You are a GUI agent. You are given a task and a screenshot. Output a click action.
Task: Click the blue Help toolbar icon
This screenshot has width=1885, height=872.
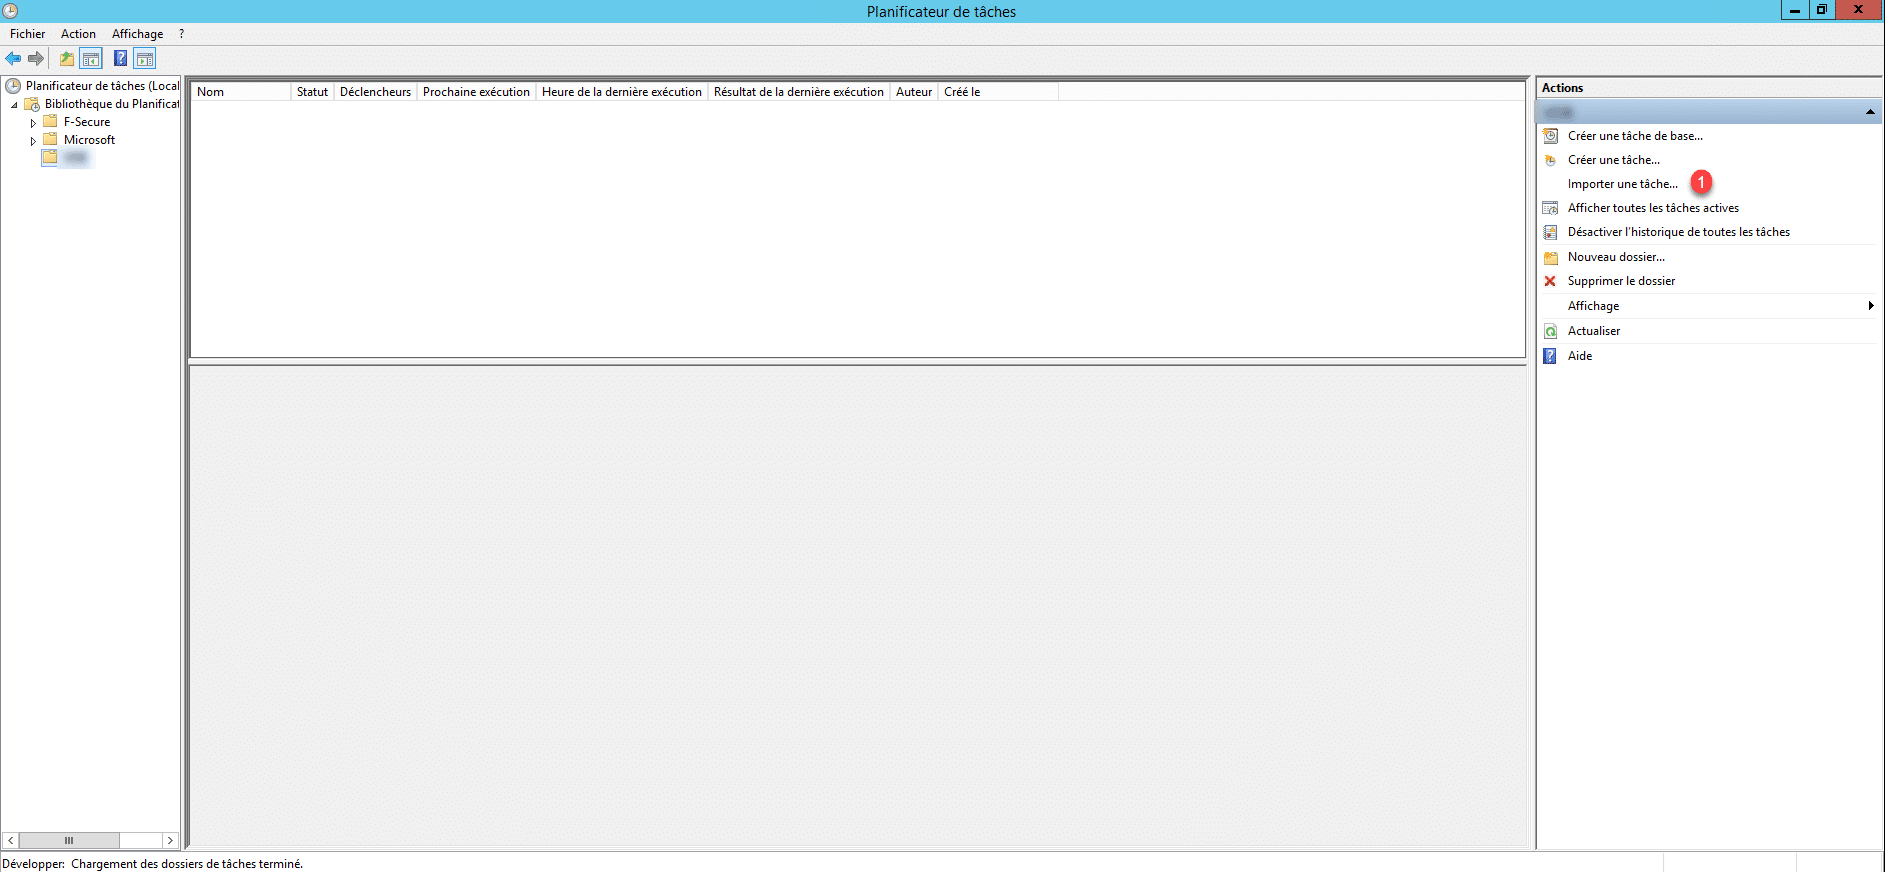[120, 59]
